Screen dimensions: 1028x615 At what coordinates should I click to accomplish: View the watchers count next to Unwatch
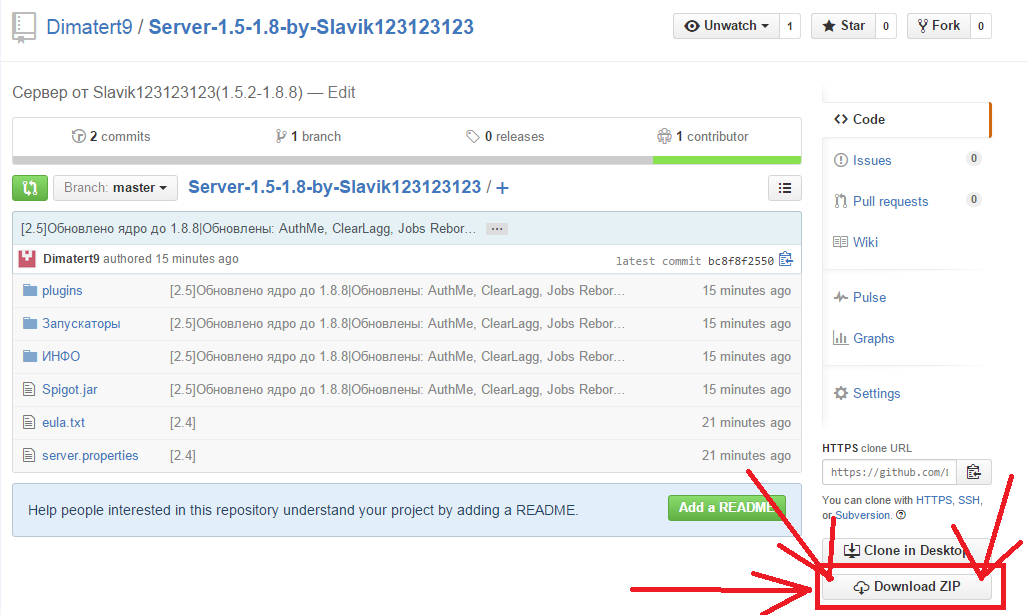790,26
